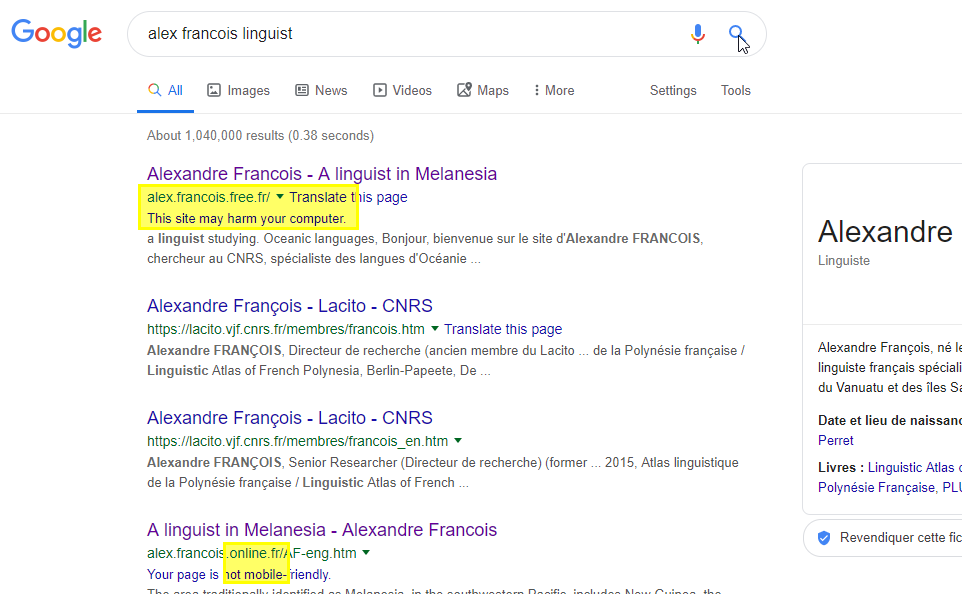Click the 'Alexandre' knowledge panel heading
The height and width of the screenshot is (594, 962).
pos(885,232)
